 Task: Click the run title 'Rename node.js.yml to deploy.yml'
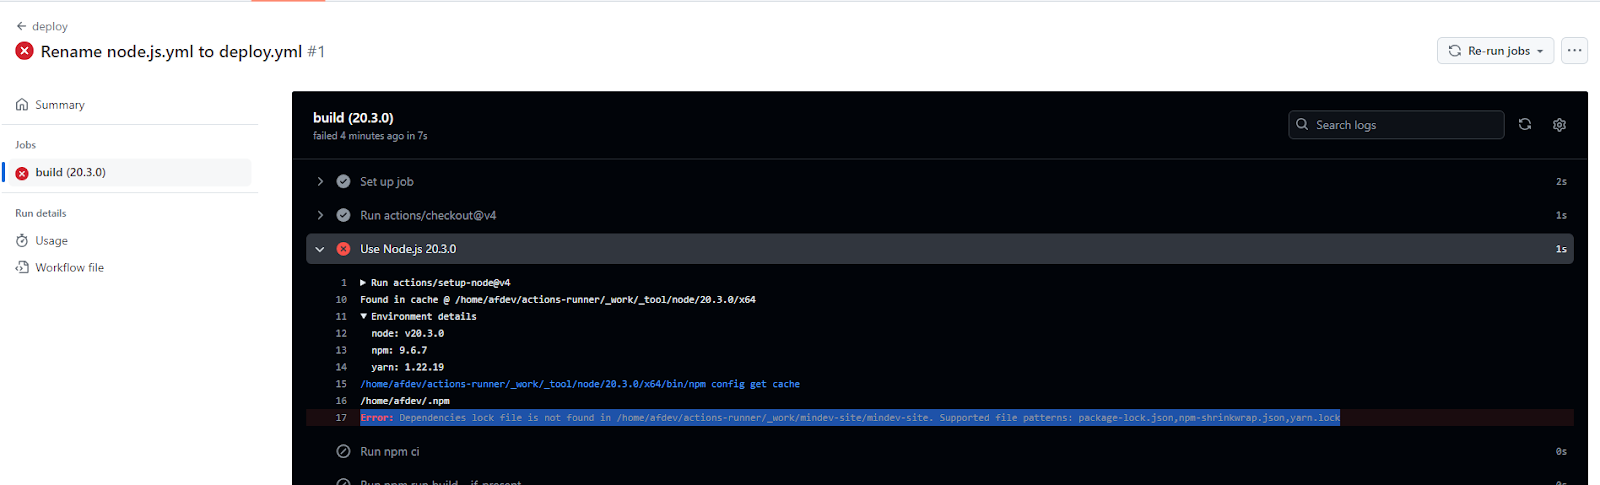click(171, 52)
